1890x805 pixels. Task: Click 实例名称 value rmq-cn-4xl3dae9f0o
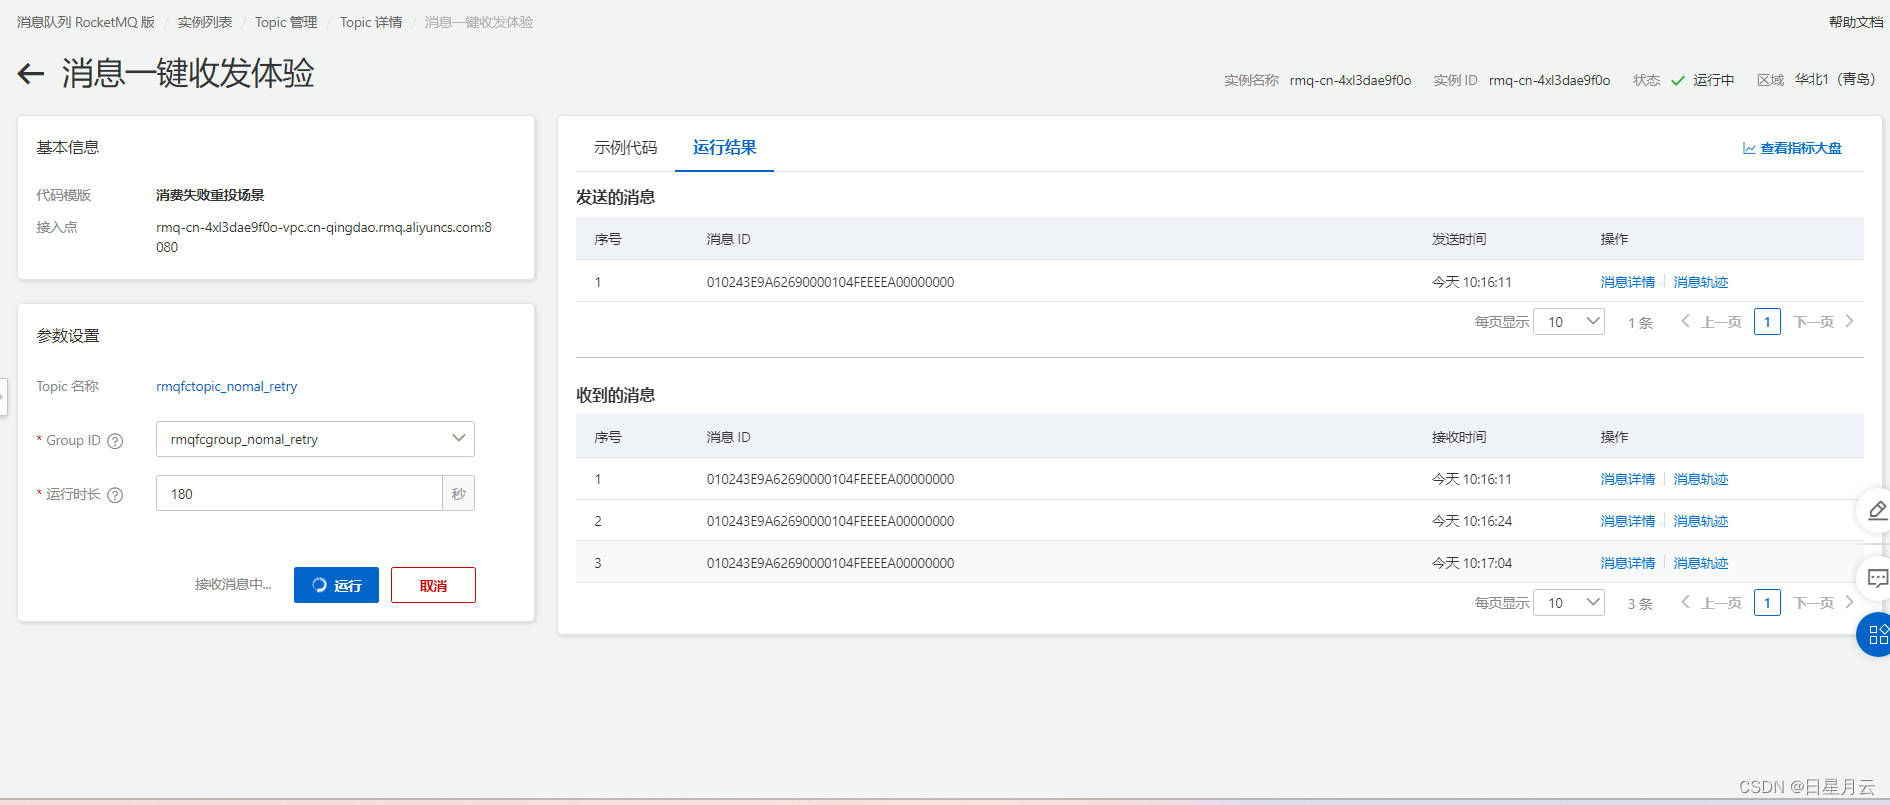(1350, 80)
